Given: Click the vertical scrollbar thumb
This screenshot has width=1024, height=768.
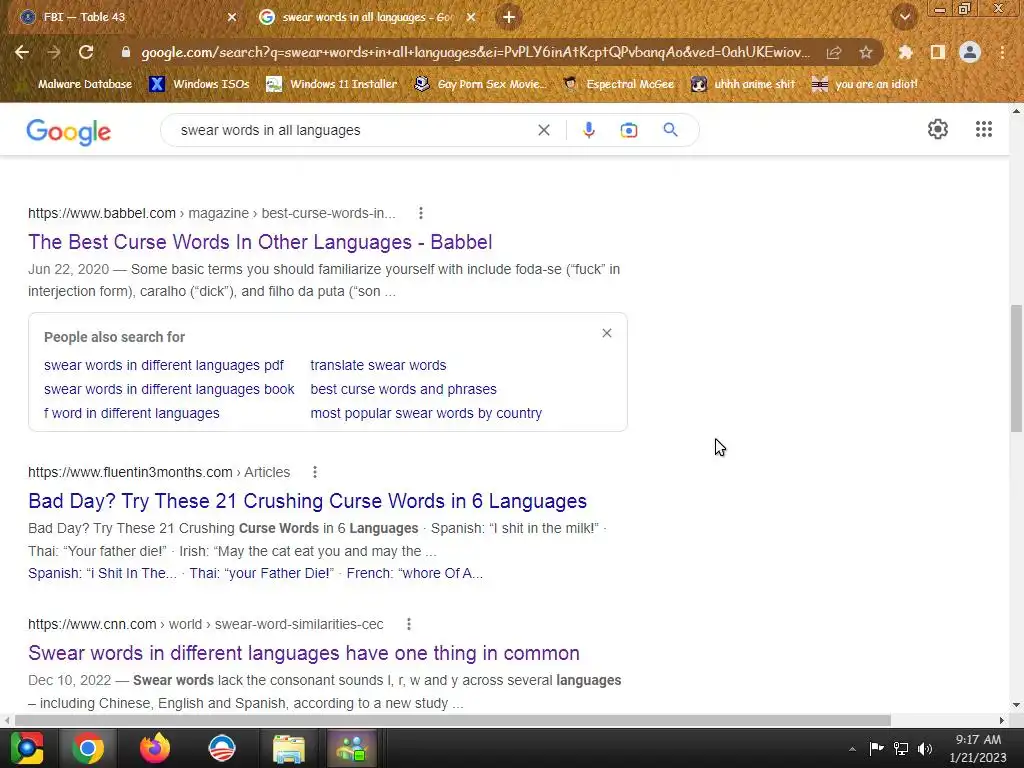Looking at the screenshot, I should (1016, 368).
